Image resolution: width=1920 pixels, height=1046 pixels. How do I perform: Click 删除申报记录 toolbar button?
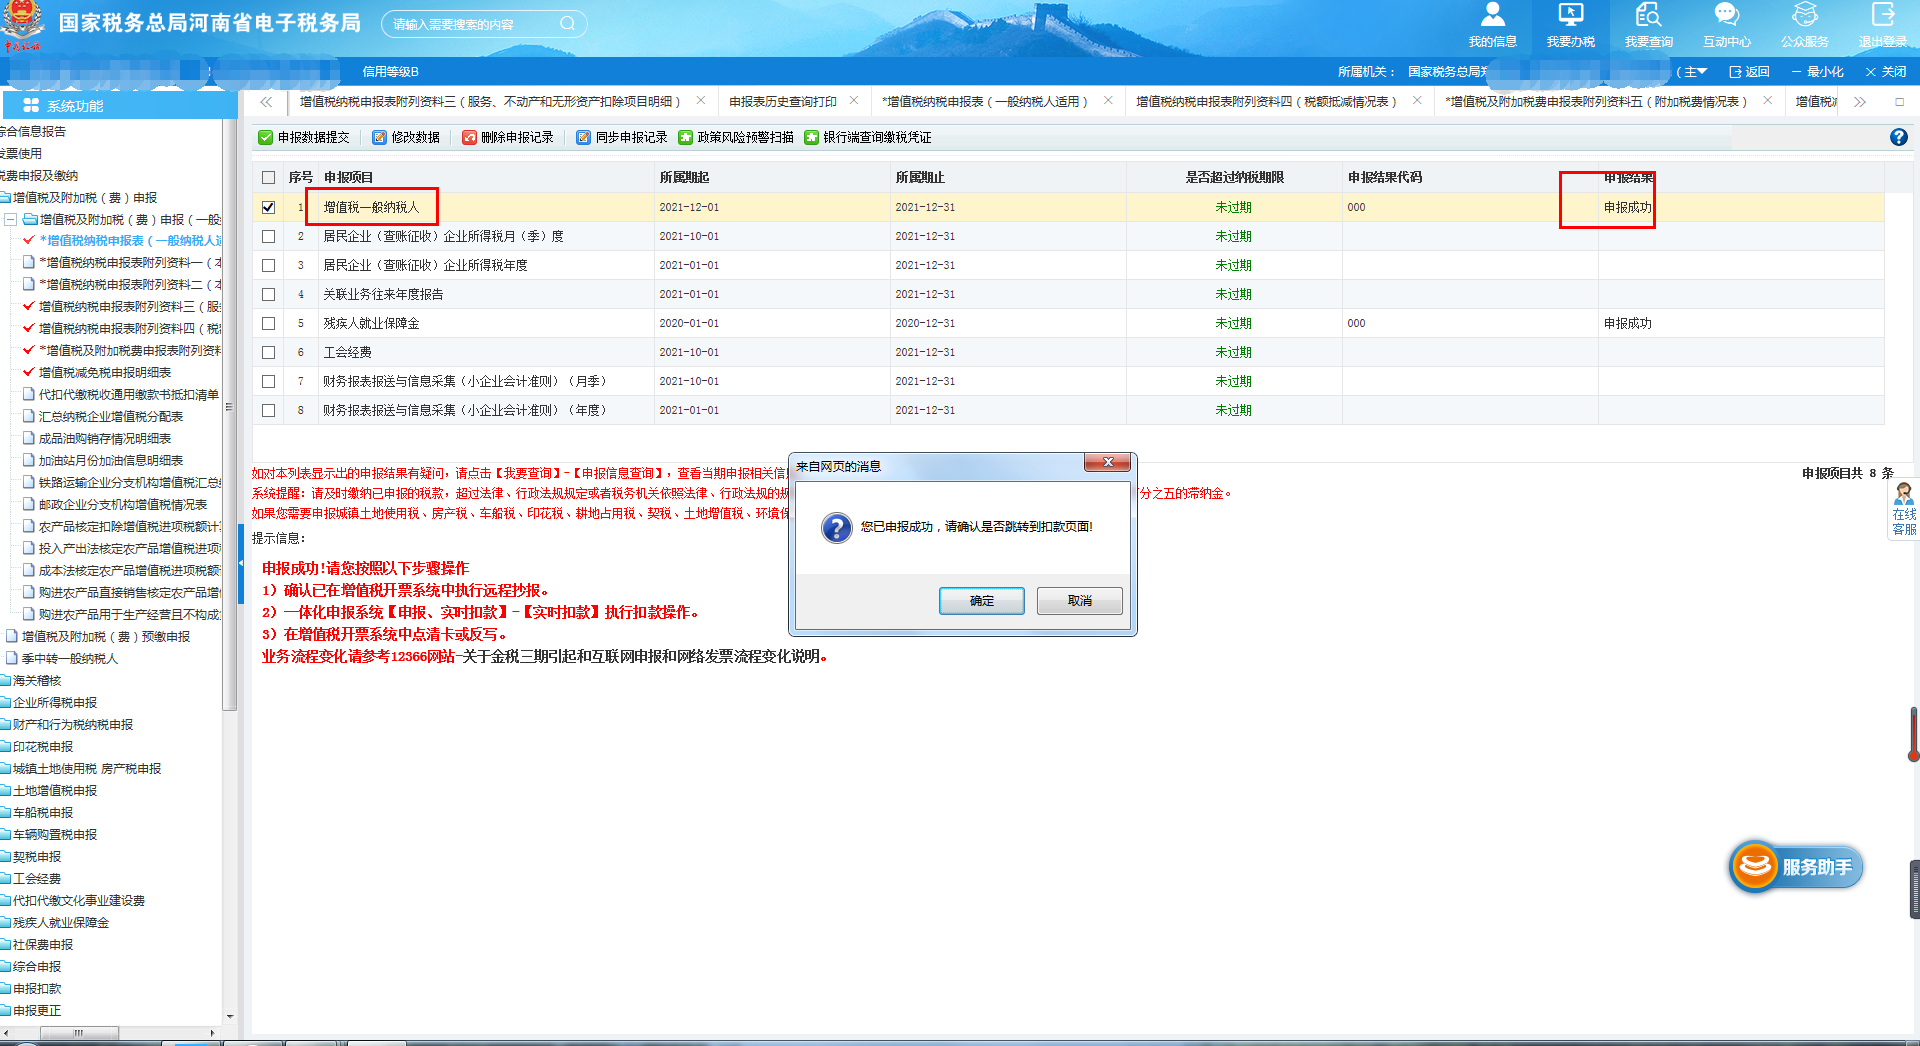[x=508, y=137]
